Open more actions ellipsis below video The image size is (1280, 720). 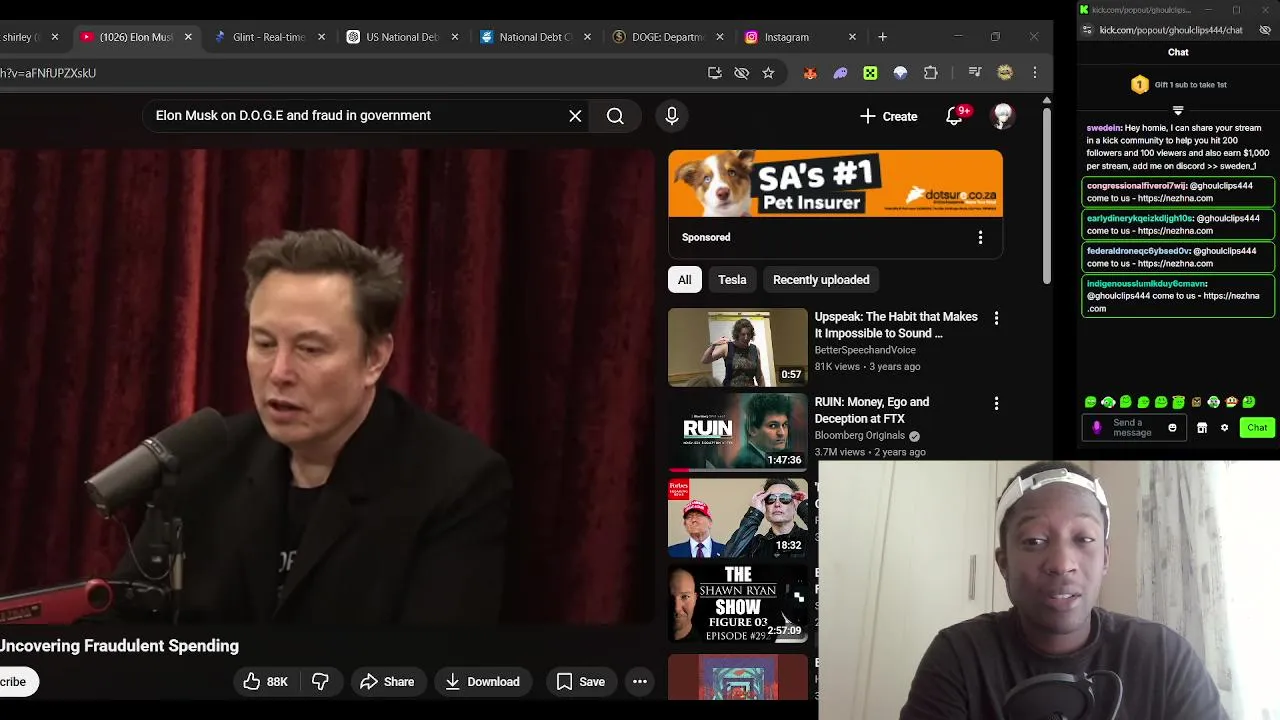point(640,682)
